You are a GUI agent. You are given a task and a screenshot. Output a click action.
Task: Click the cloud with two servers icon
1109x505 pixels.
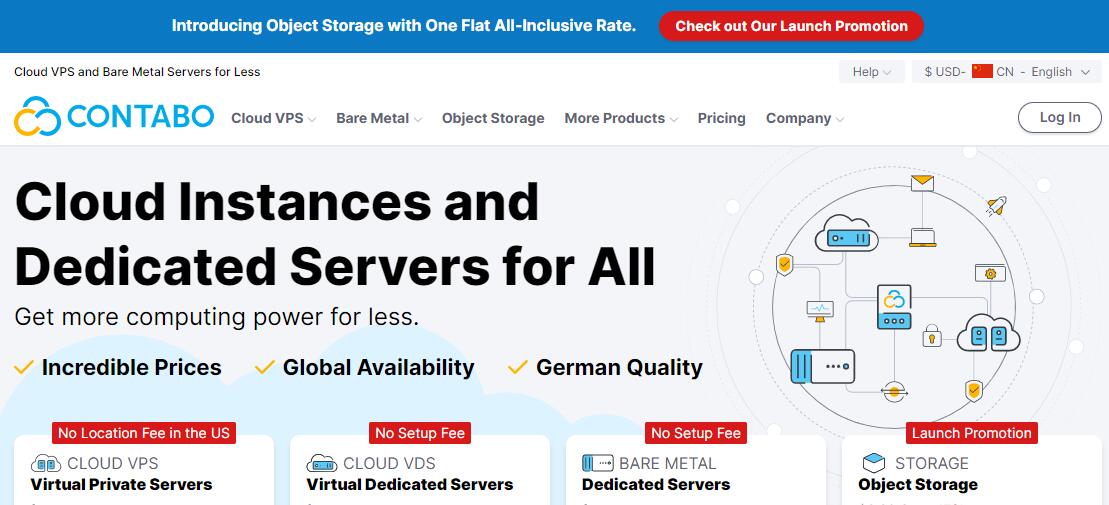[988, 332]
